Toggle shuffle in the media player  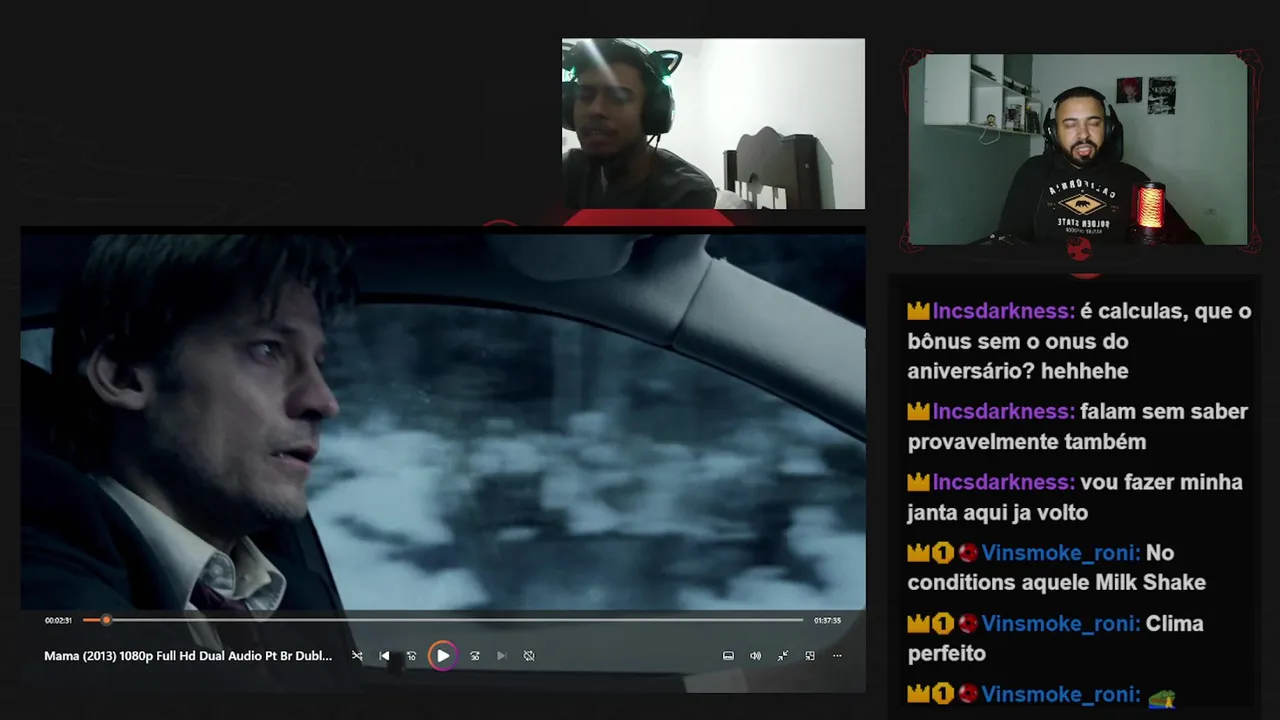(x=357, y=656)
